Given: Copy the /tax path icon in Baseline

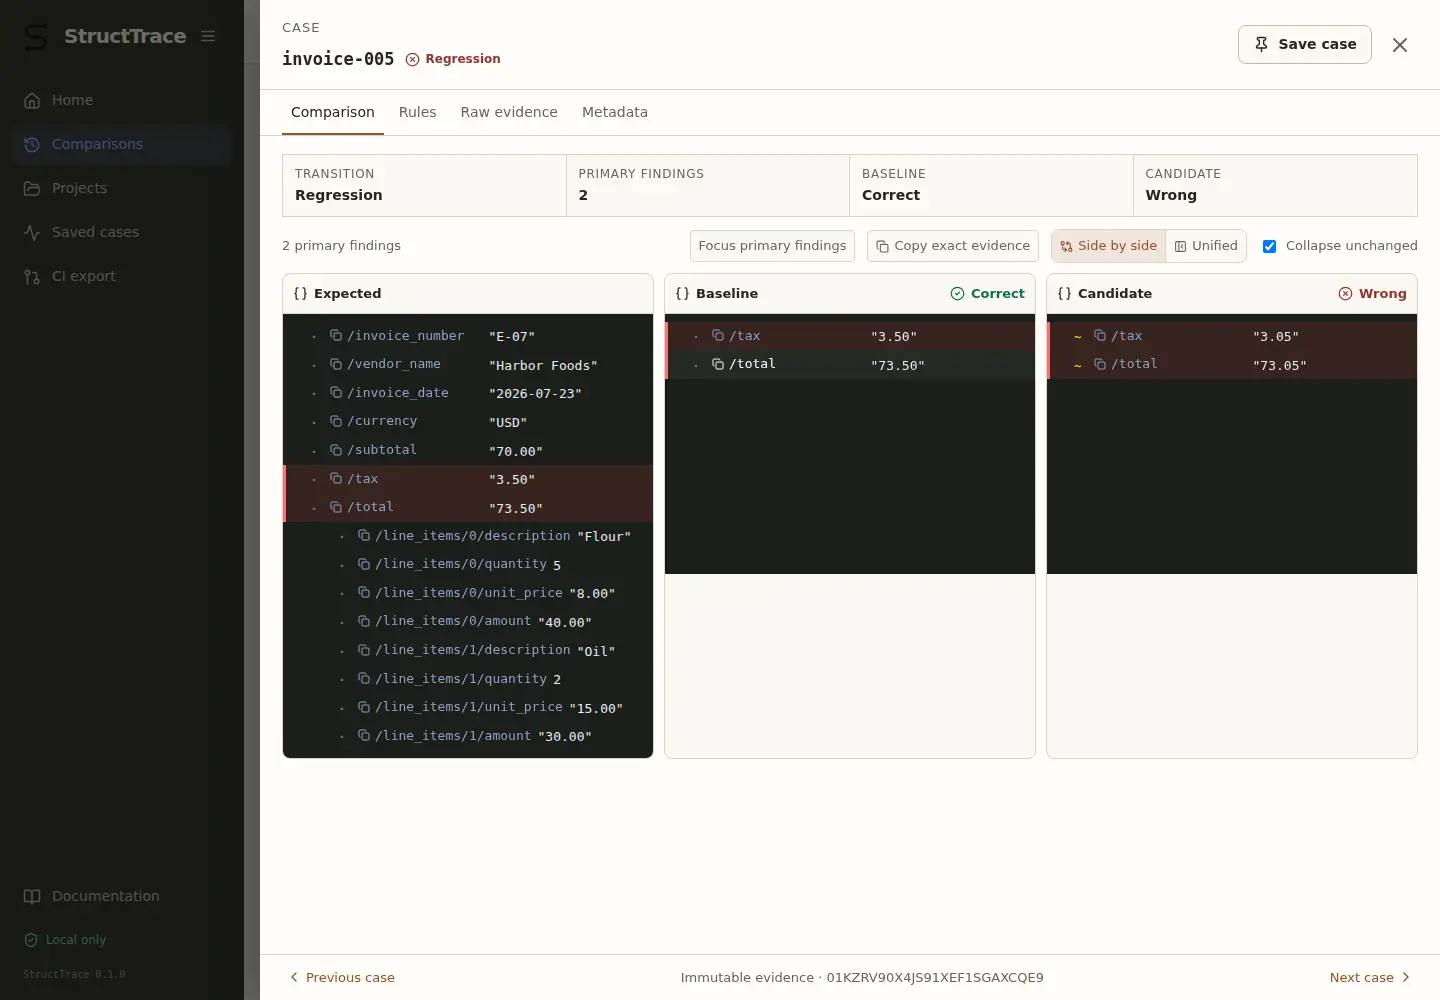Looking at the screenshot, I should point(718,336).
